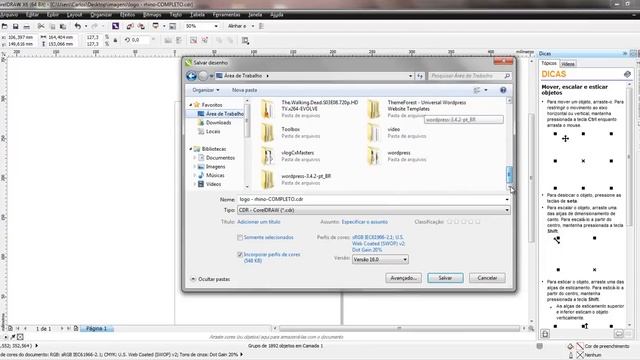This screenshot has width=640, height=360.
Task: Click the first Classificação rating star
Action: pos(449,222)
